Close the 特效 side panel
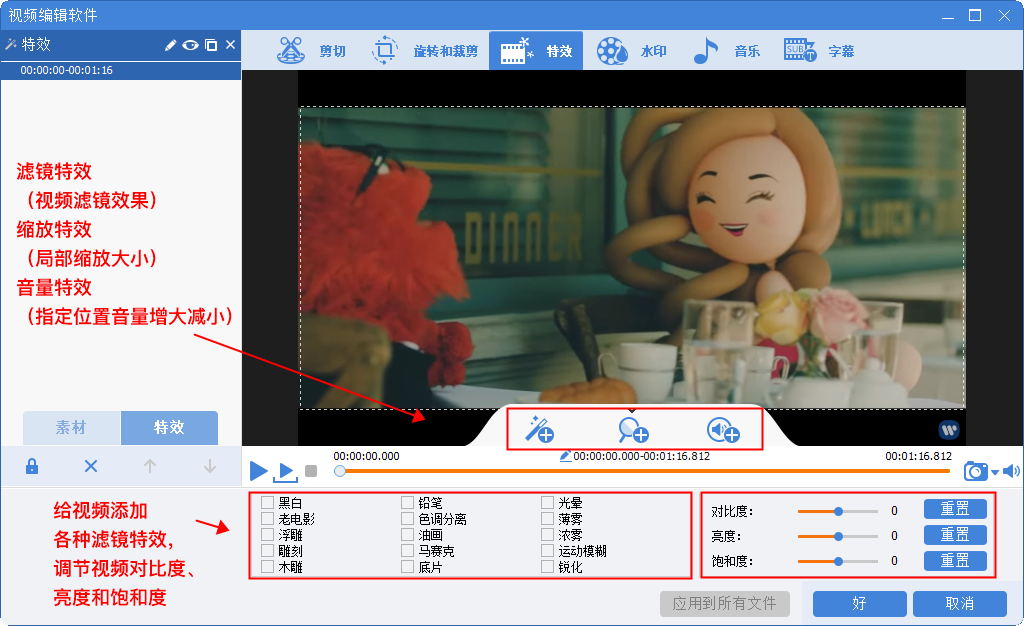Viewport: 1024px width, 626px height. (230, 45)
